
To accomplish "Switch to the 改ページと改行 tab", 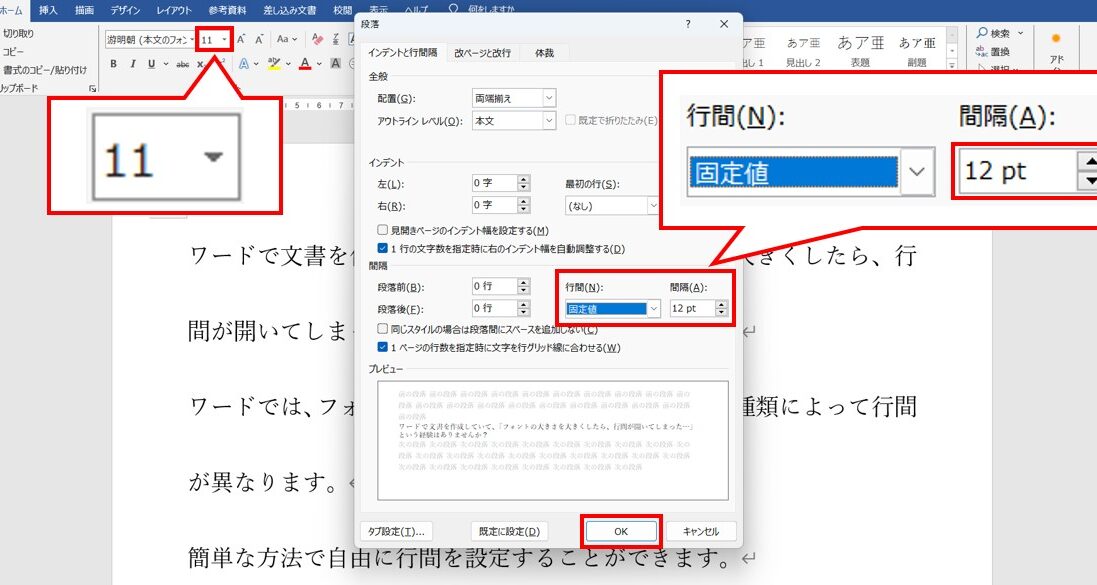I will click(x=482, y=53).
